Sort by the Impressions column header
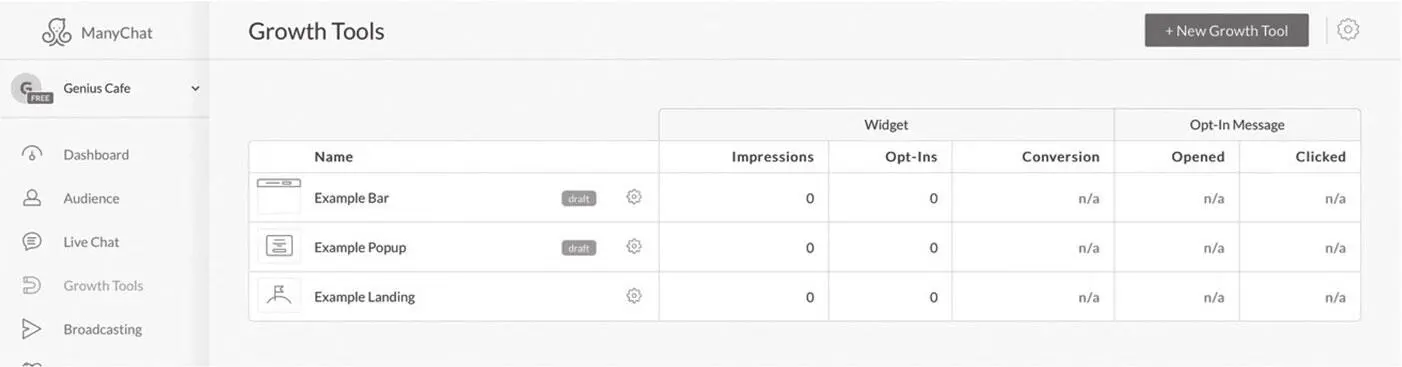 (x=772, y=156)
